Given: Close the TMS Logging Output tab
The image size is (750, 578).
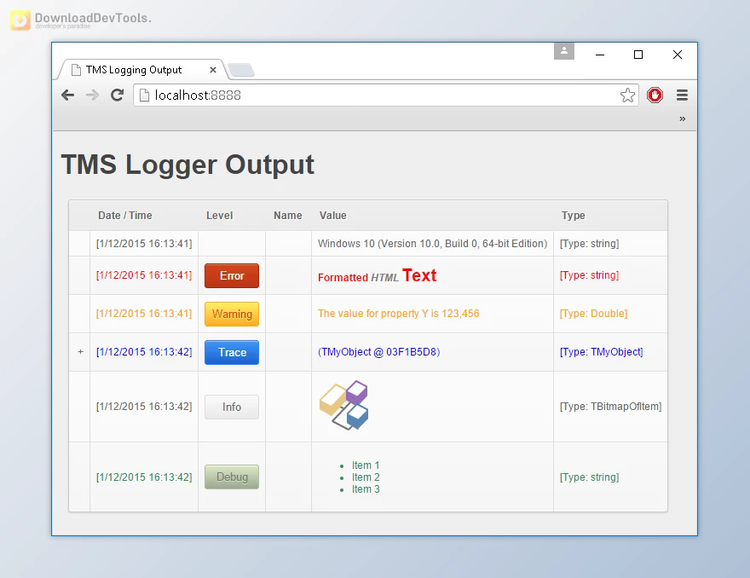Looking at the screenshot, I should point(213,70).
